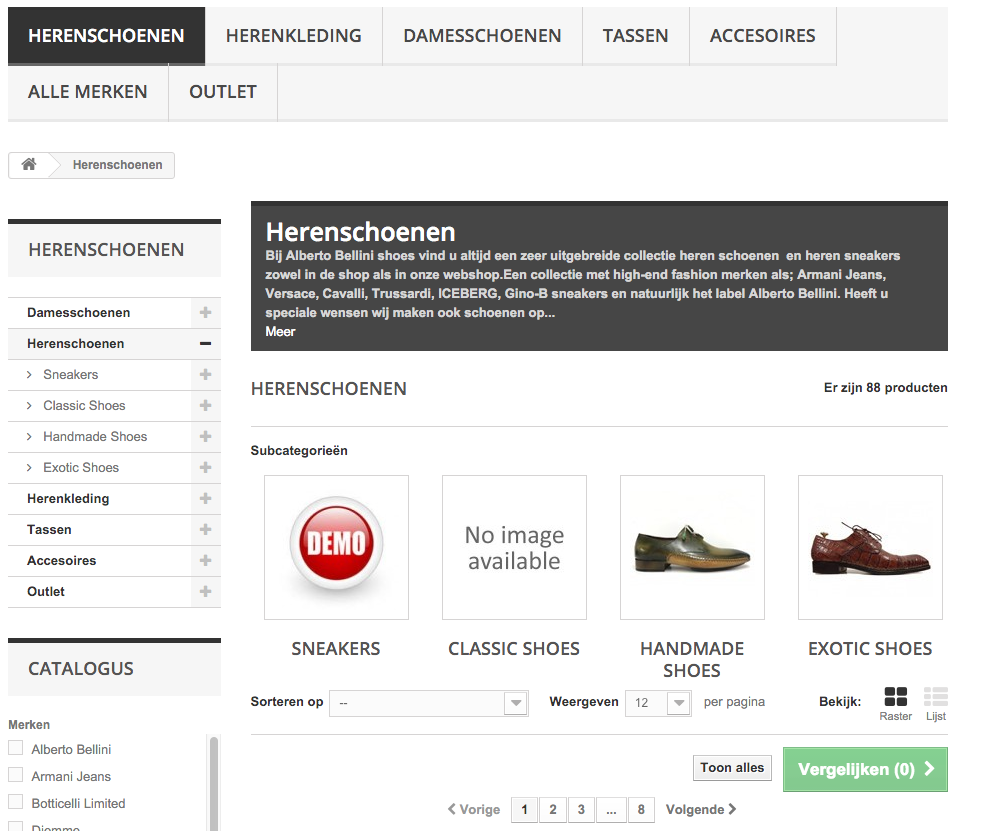
Task: Check the Botticelli Limited brand filter
Action: click(15, 801)
